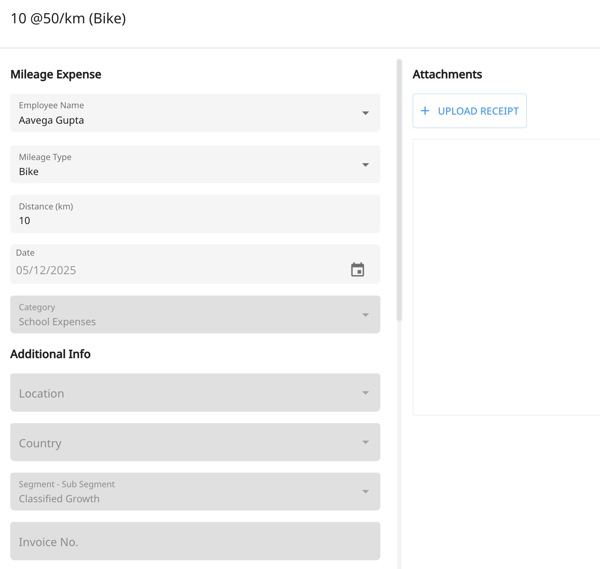Click the Category field's dropdown arrow

tap(365, 315)
